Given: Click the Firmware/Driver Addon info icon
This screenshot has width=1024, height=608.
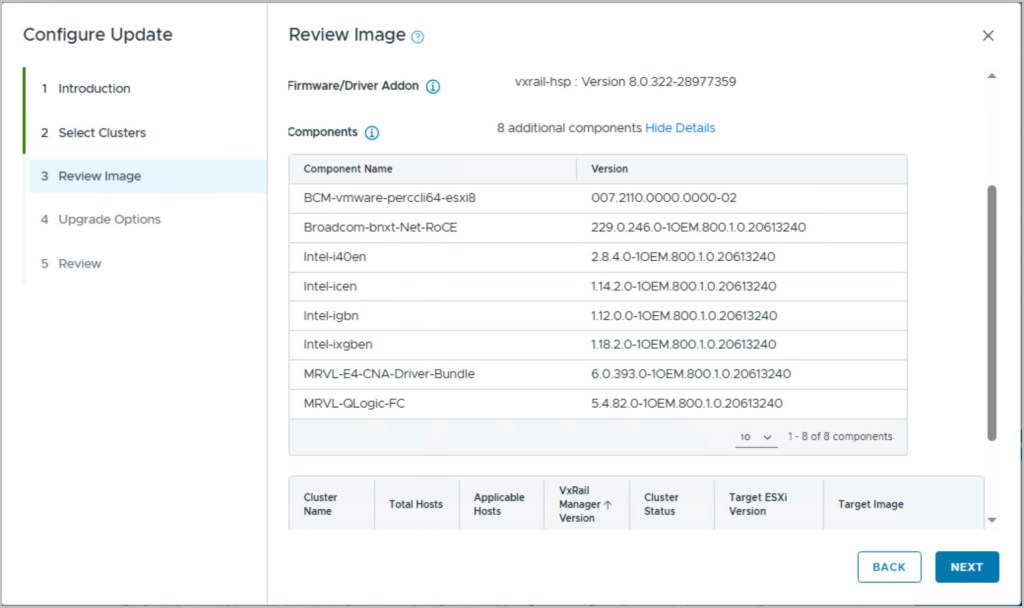Looking at the screenshot, I should pyautogui.click(x=433, y=87).
